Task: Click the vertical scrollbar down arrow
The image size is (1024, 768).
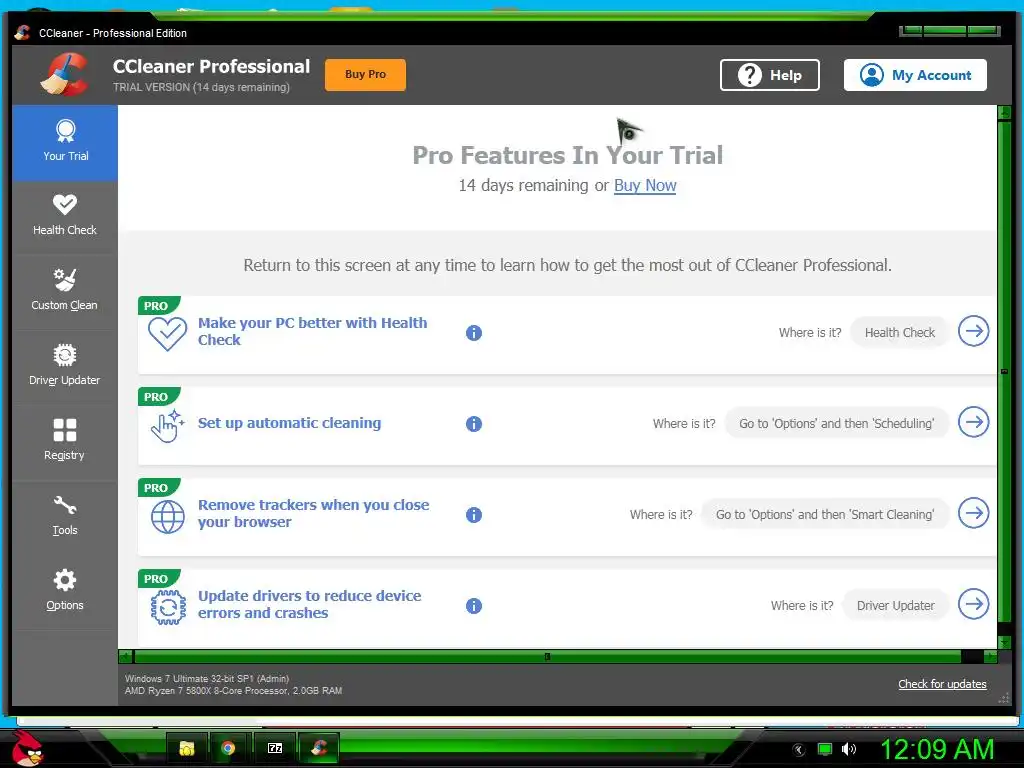Action: point(1004,643)
